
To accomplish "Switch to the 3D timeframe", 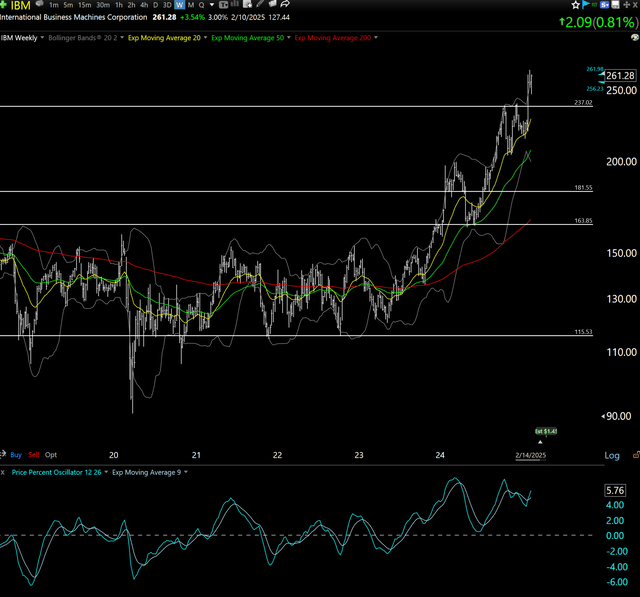I will pos(167,5).
